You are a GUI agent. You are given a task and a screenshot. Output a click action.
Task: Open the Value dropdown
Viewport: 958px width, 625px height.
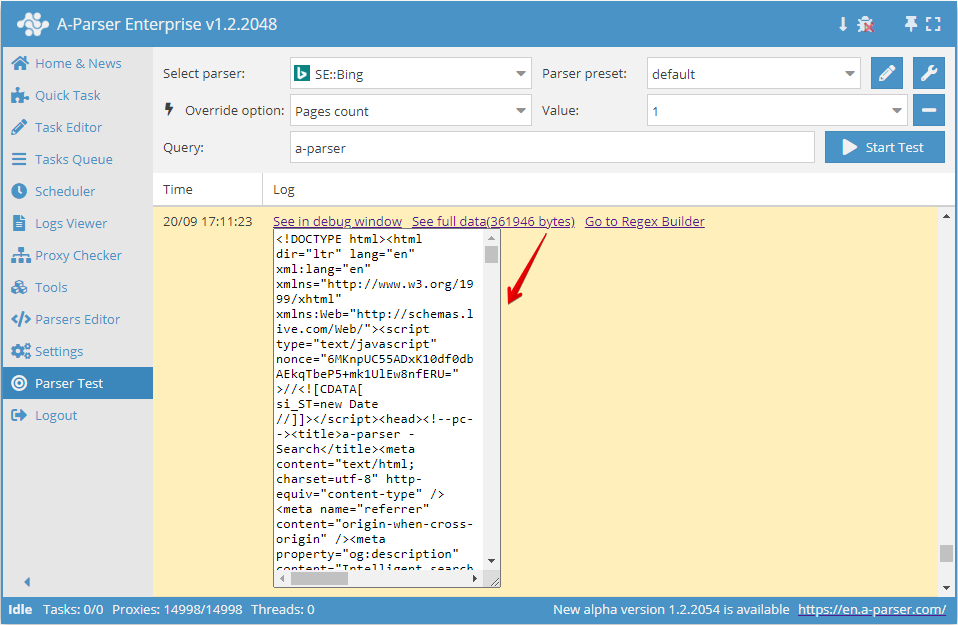(777, 111)
